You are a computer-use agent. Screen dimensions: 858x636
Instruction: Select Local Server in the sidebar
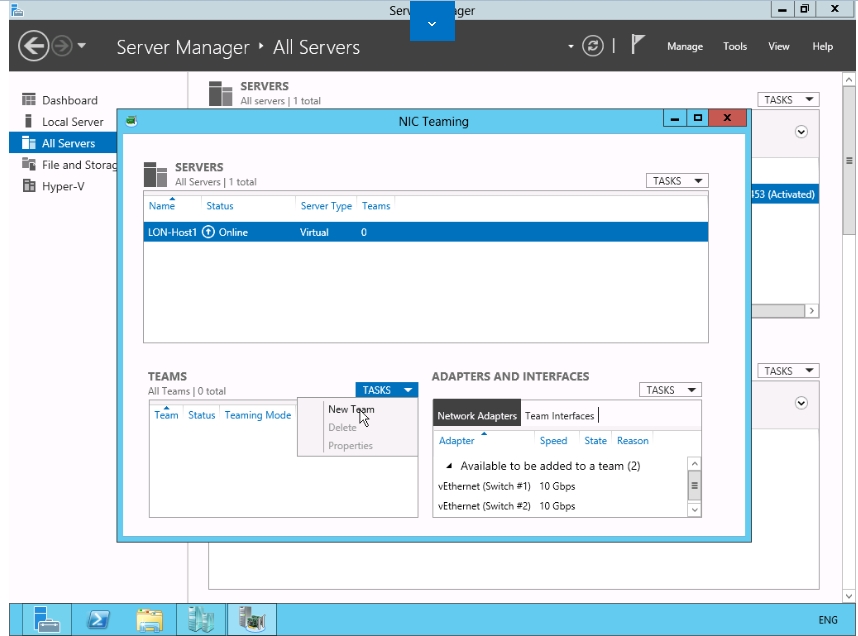[x=72, y=122]
